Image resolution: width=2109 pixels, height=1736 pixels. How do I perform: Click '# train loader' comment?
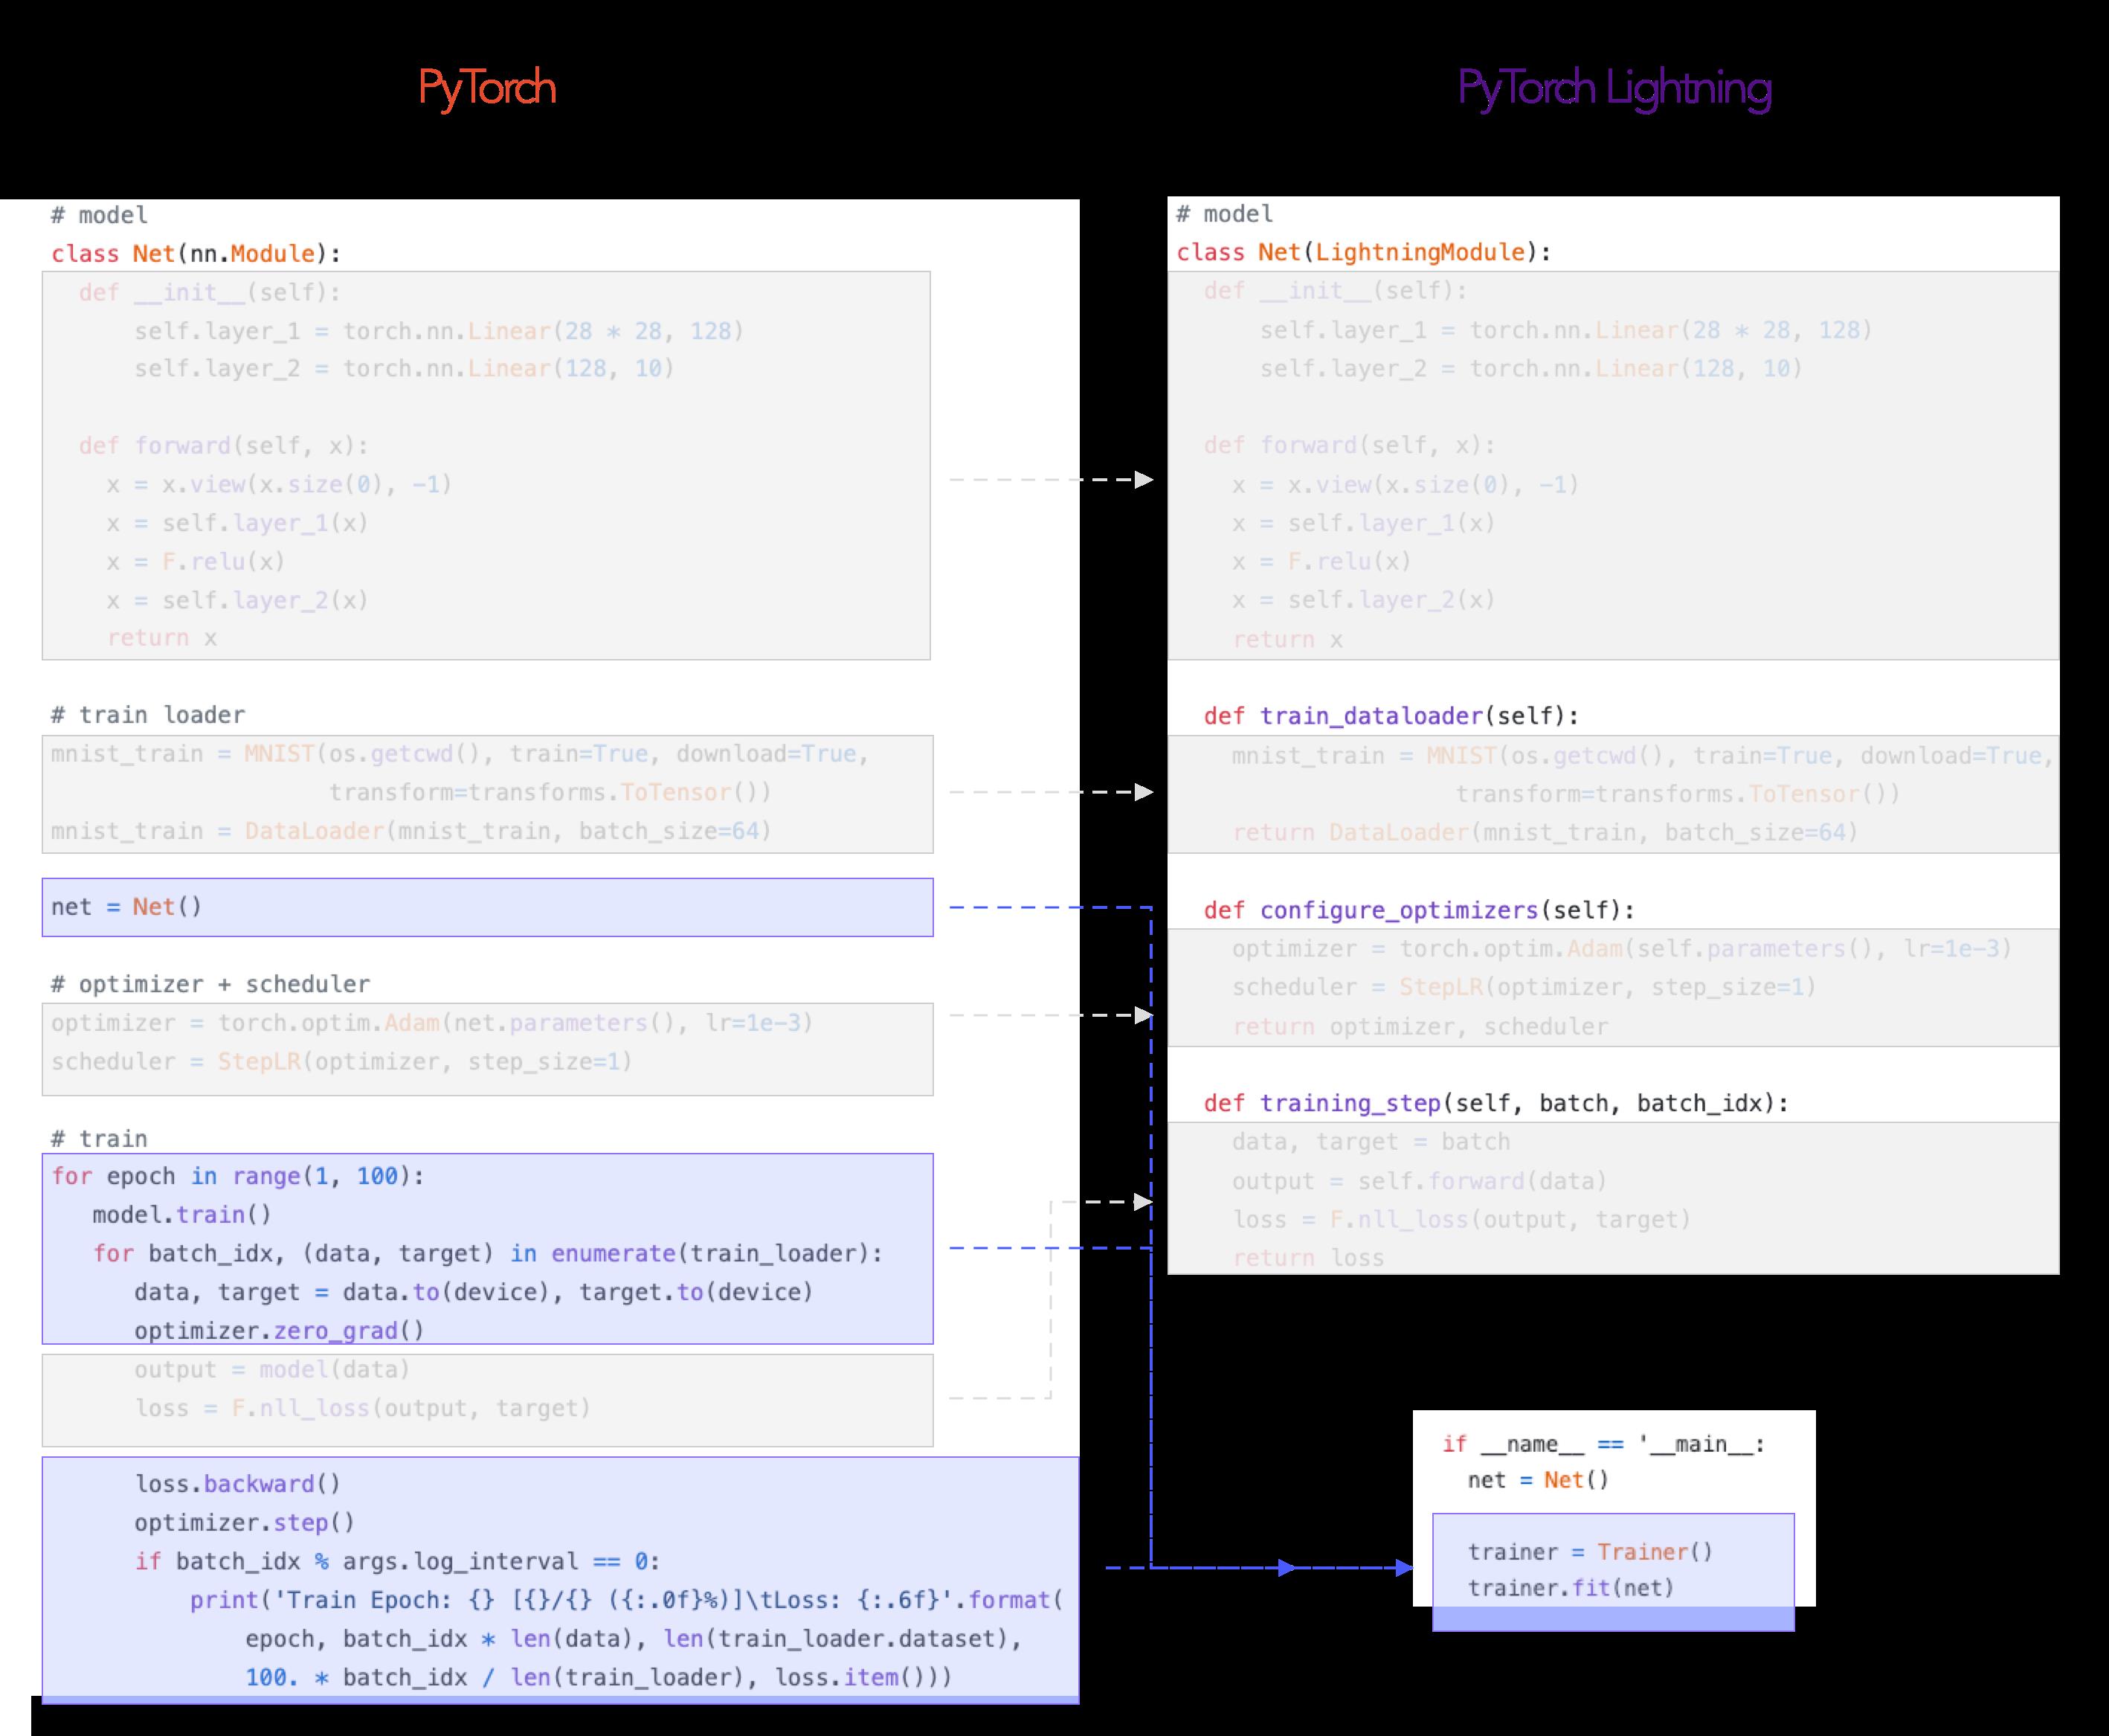pyautogui.click(x=148, y=715)
